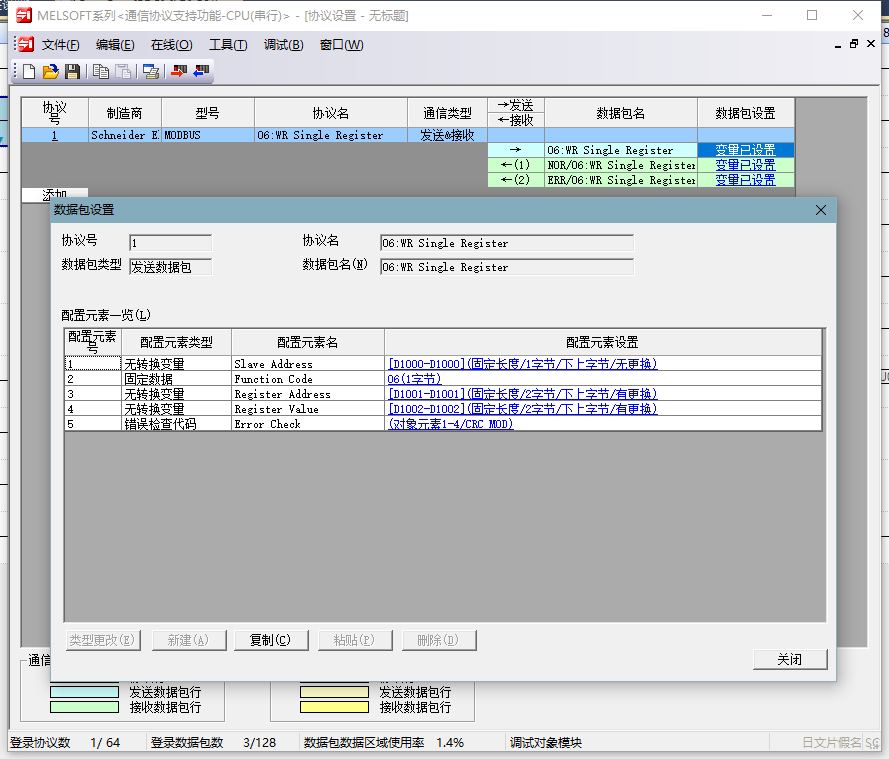Open the 文件(F) menu
The image size is (889, 759).
[60, 45]
